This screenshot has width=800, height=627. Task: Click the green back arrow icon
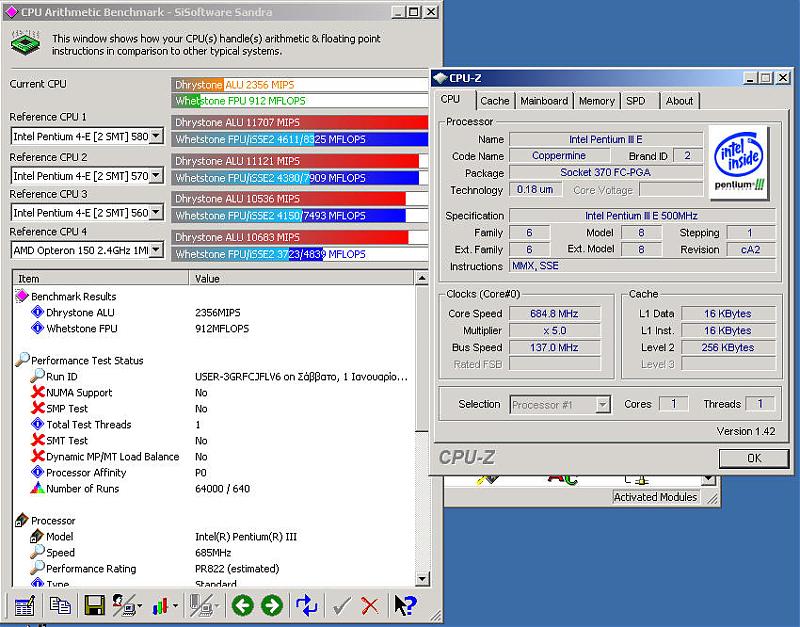click(242, 606)
